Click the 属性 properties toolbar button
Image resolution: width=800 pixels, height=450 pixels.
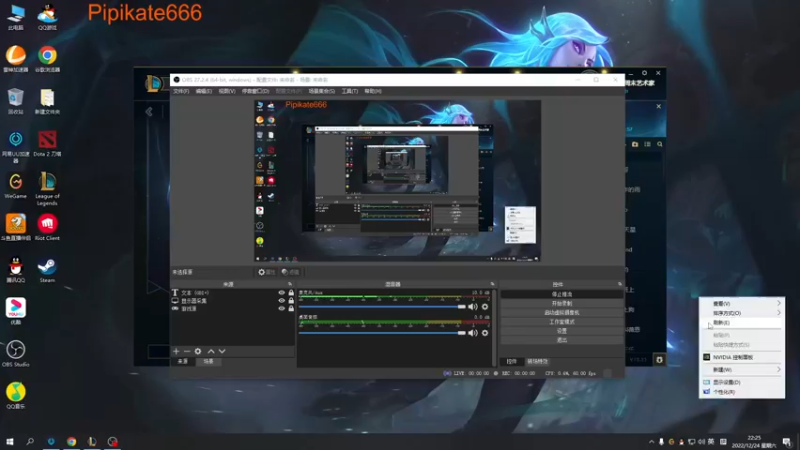click(x=266, y=272)
